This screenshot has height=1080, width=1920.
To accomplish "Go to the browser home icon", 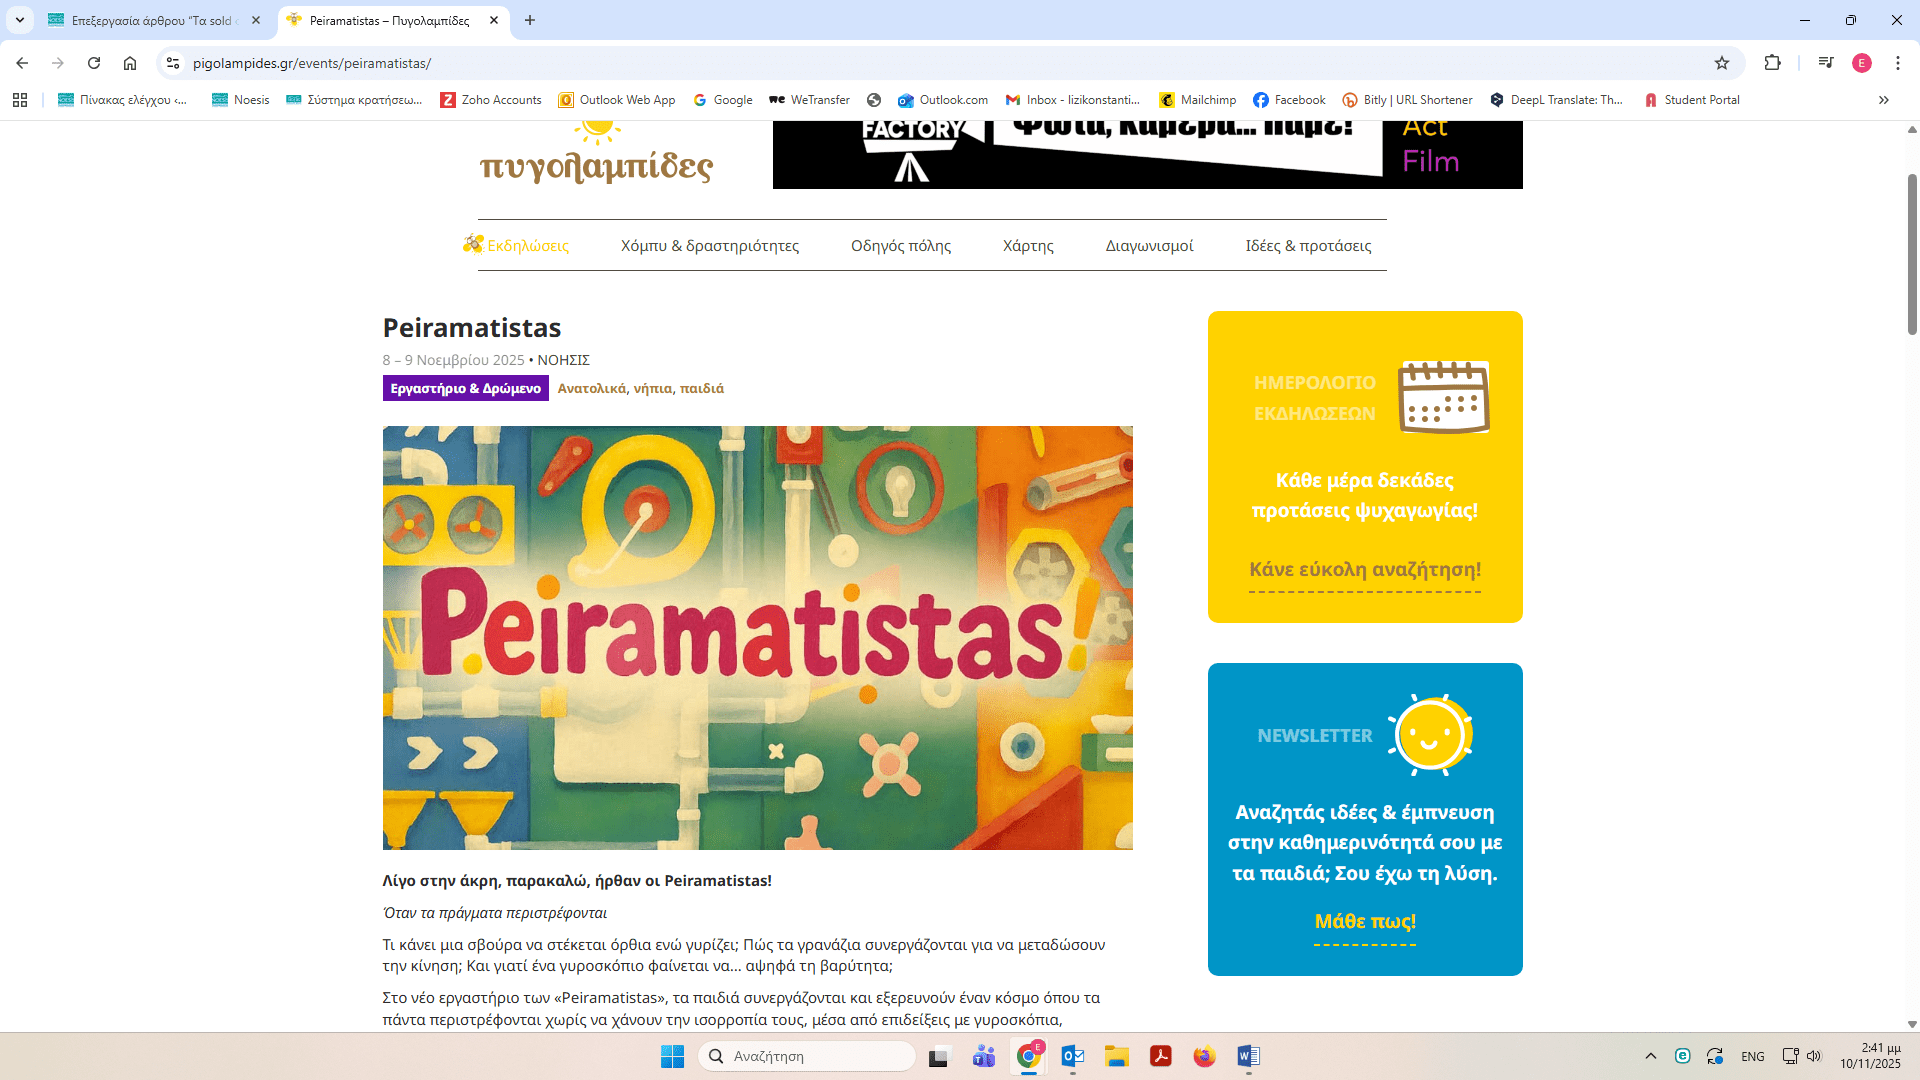I will [x=130, y=63].
